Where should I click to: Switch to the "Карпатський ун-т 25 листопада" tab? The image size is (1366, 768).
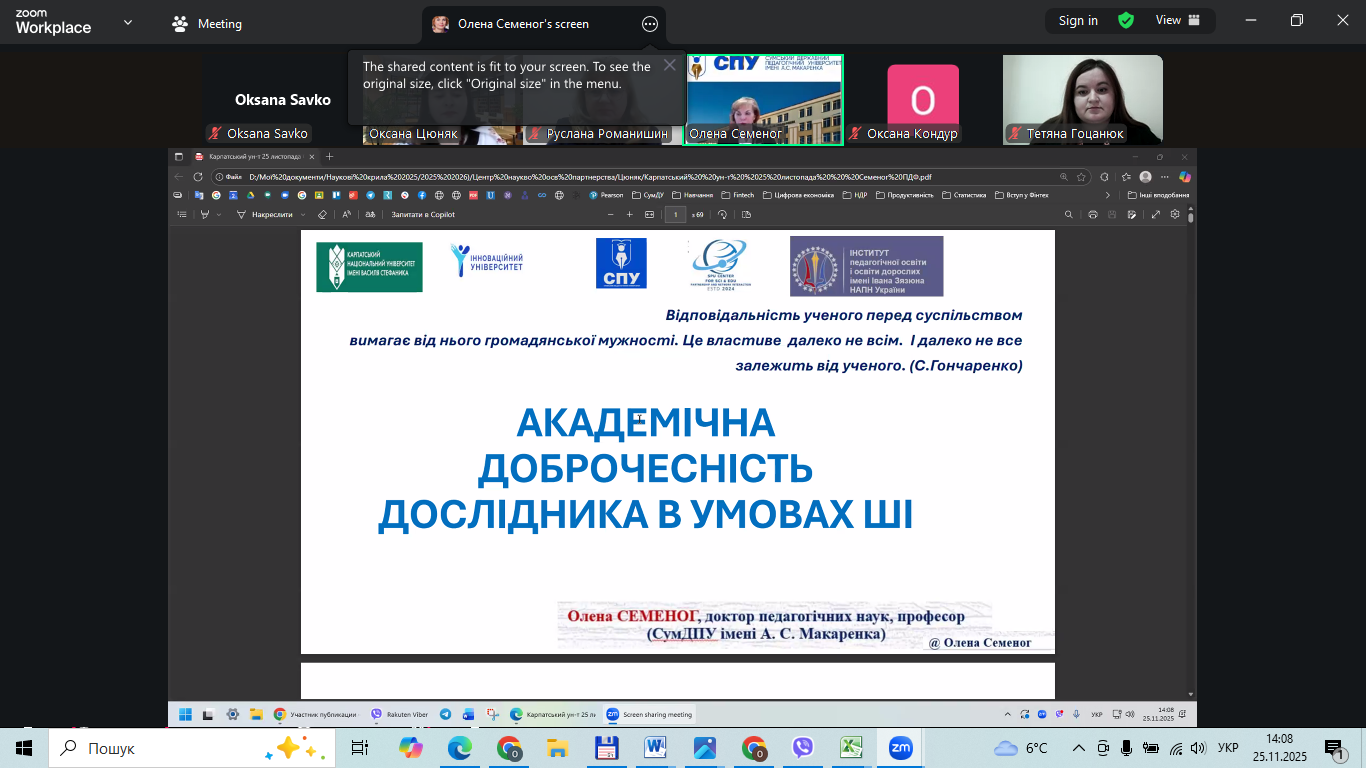point(248,156)
